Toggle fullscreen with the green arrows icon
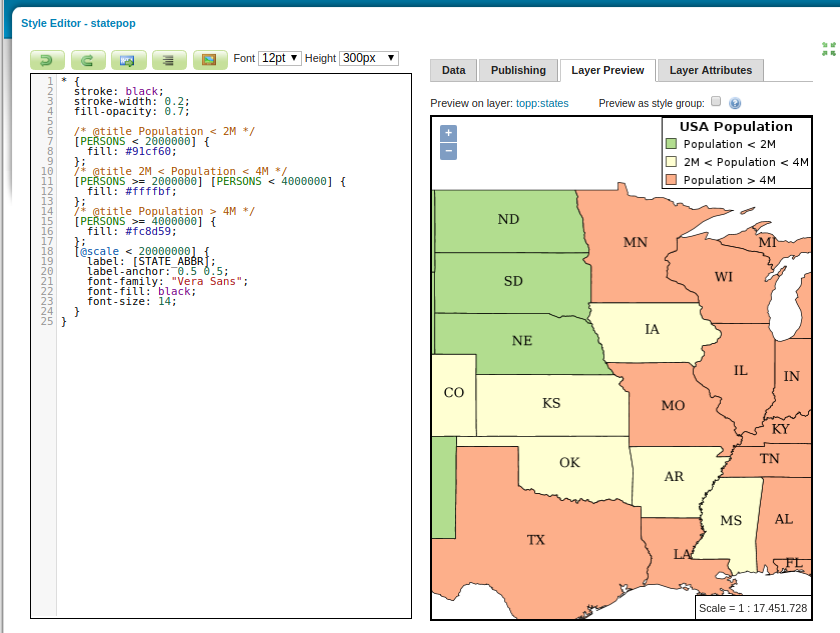Viewport: 840px width, 633px height. [828, 48]
